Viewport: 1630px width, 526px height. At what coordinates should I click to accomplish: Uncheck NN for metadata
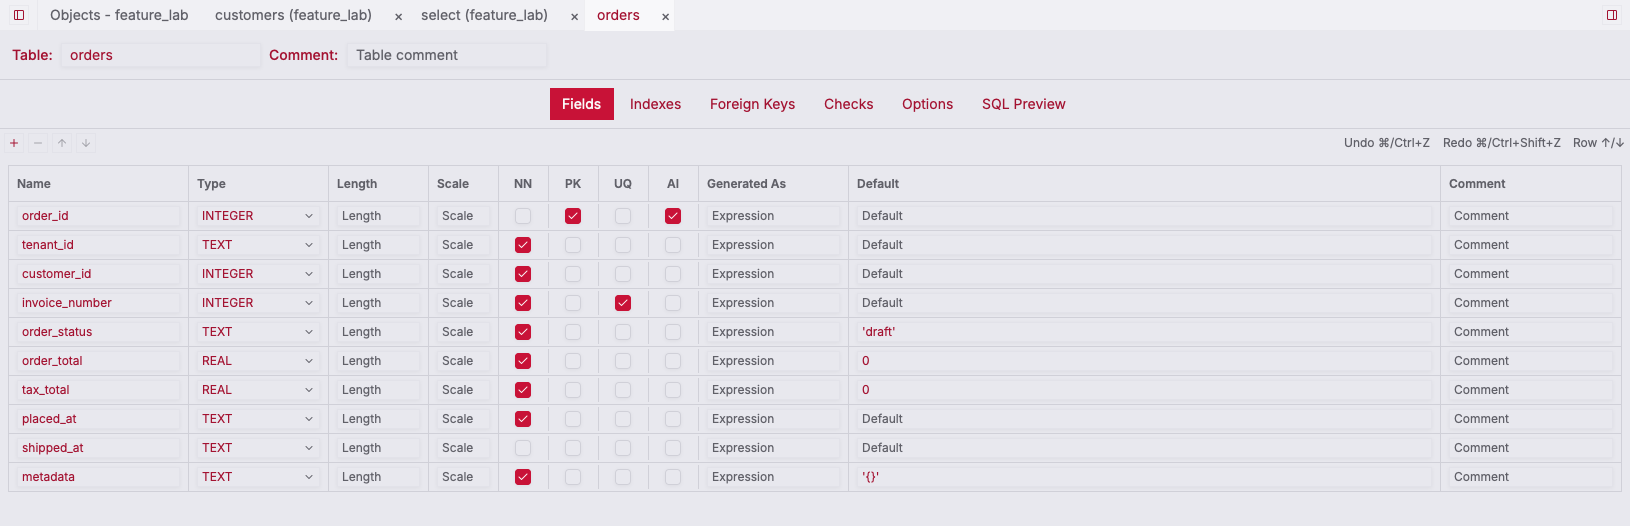pyautogui.click(x=523, y=477)
